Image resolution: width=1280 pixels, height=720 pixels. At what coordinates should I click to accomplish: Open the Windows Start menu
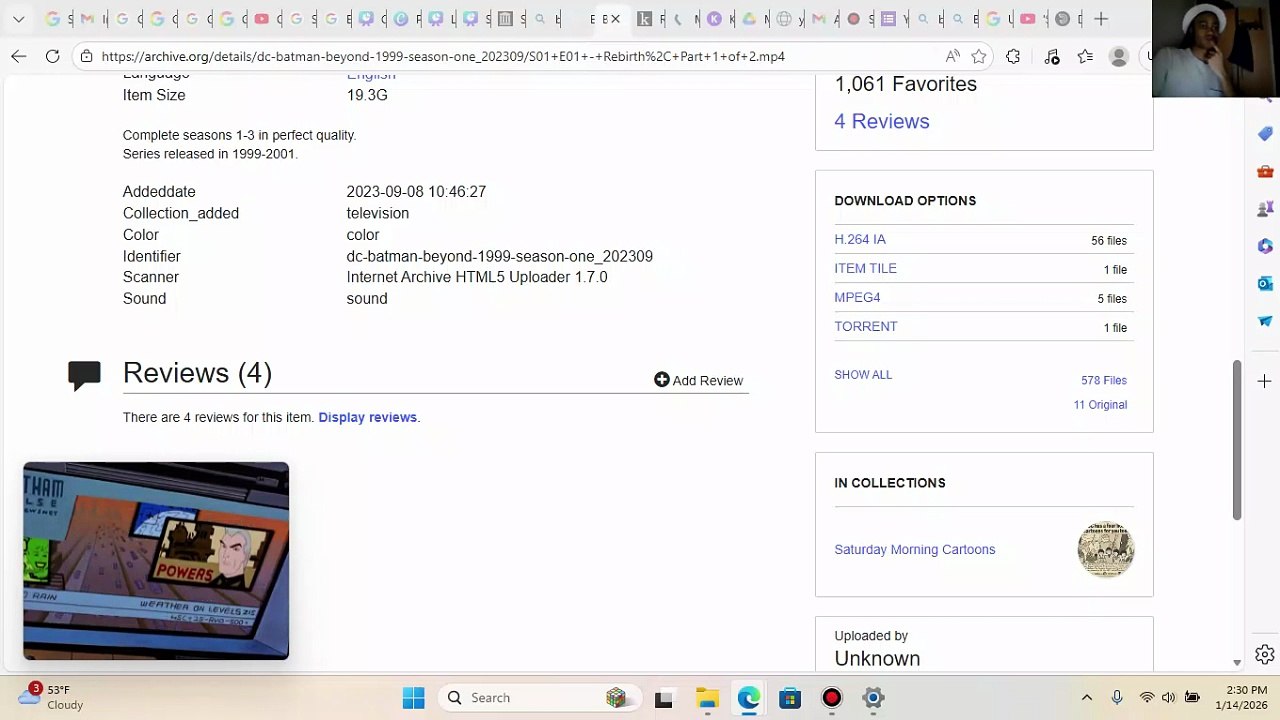(x=414, y=698)
